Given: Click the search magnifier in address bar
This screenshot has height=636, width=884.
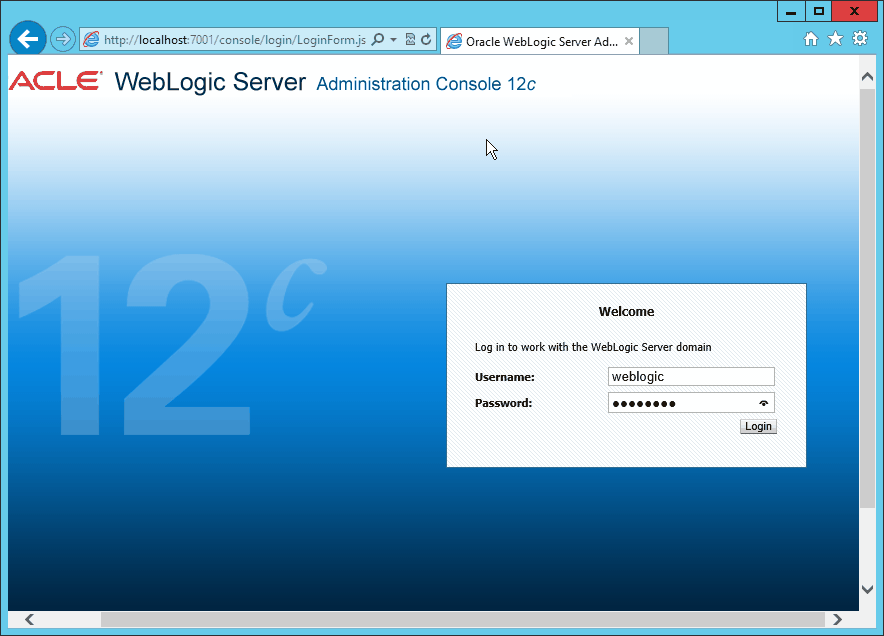Looking at the screenshot, I should [377, 40].
